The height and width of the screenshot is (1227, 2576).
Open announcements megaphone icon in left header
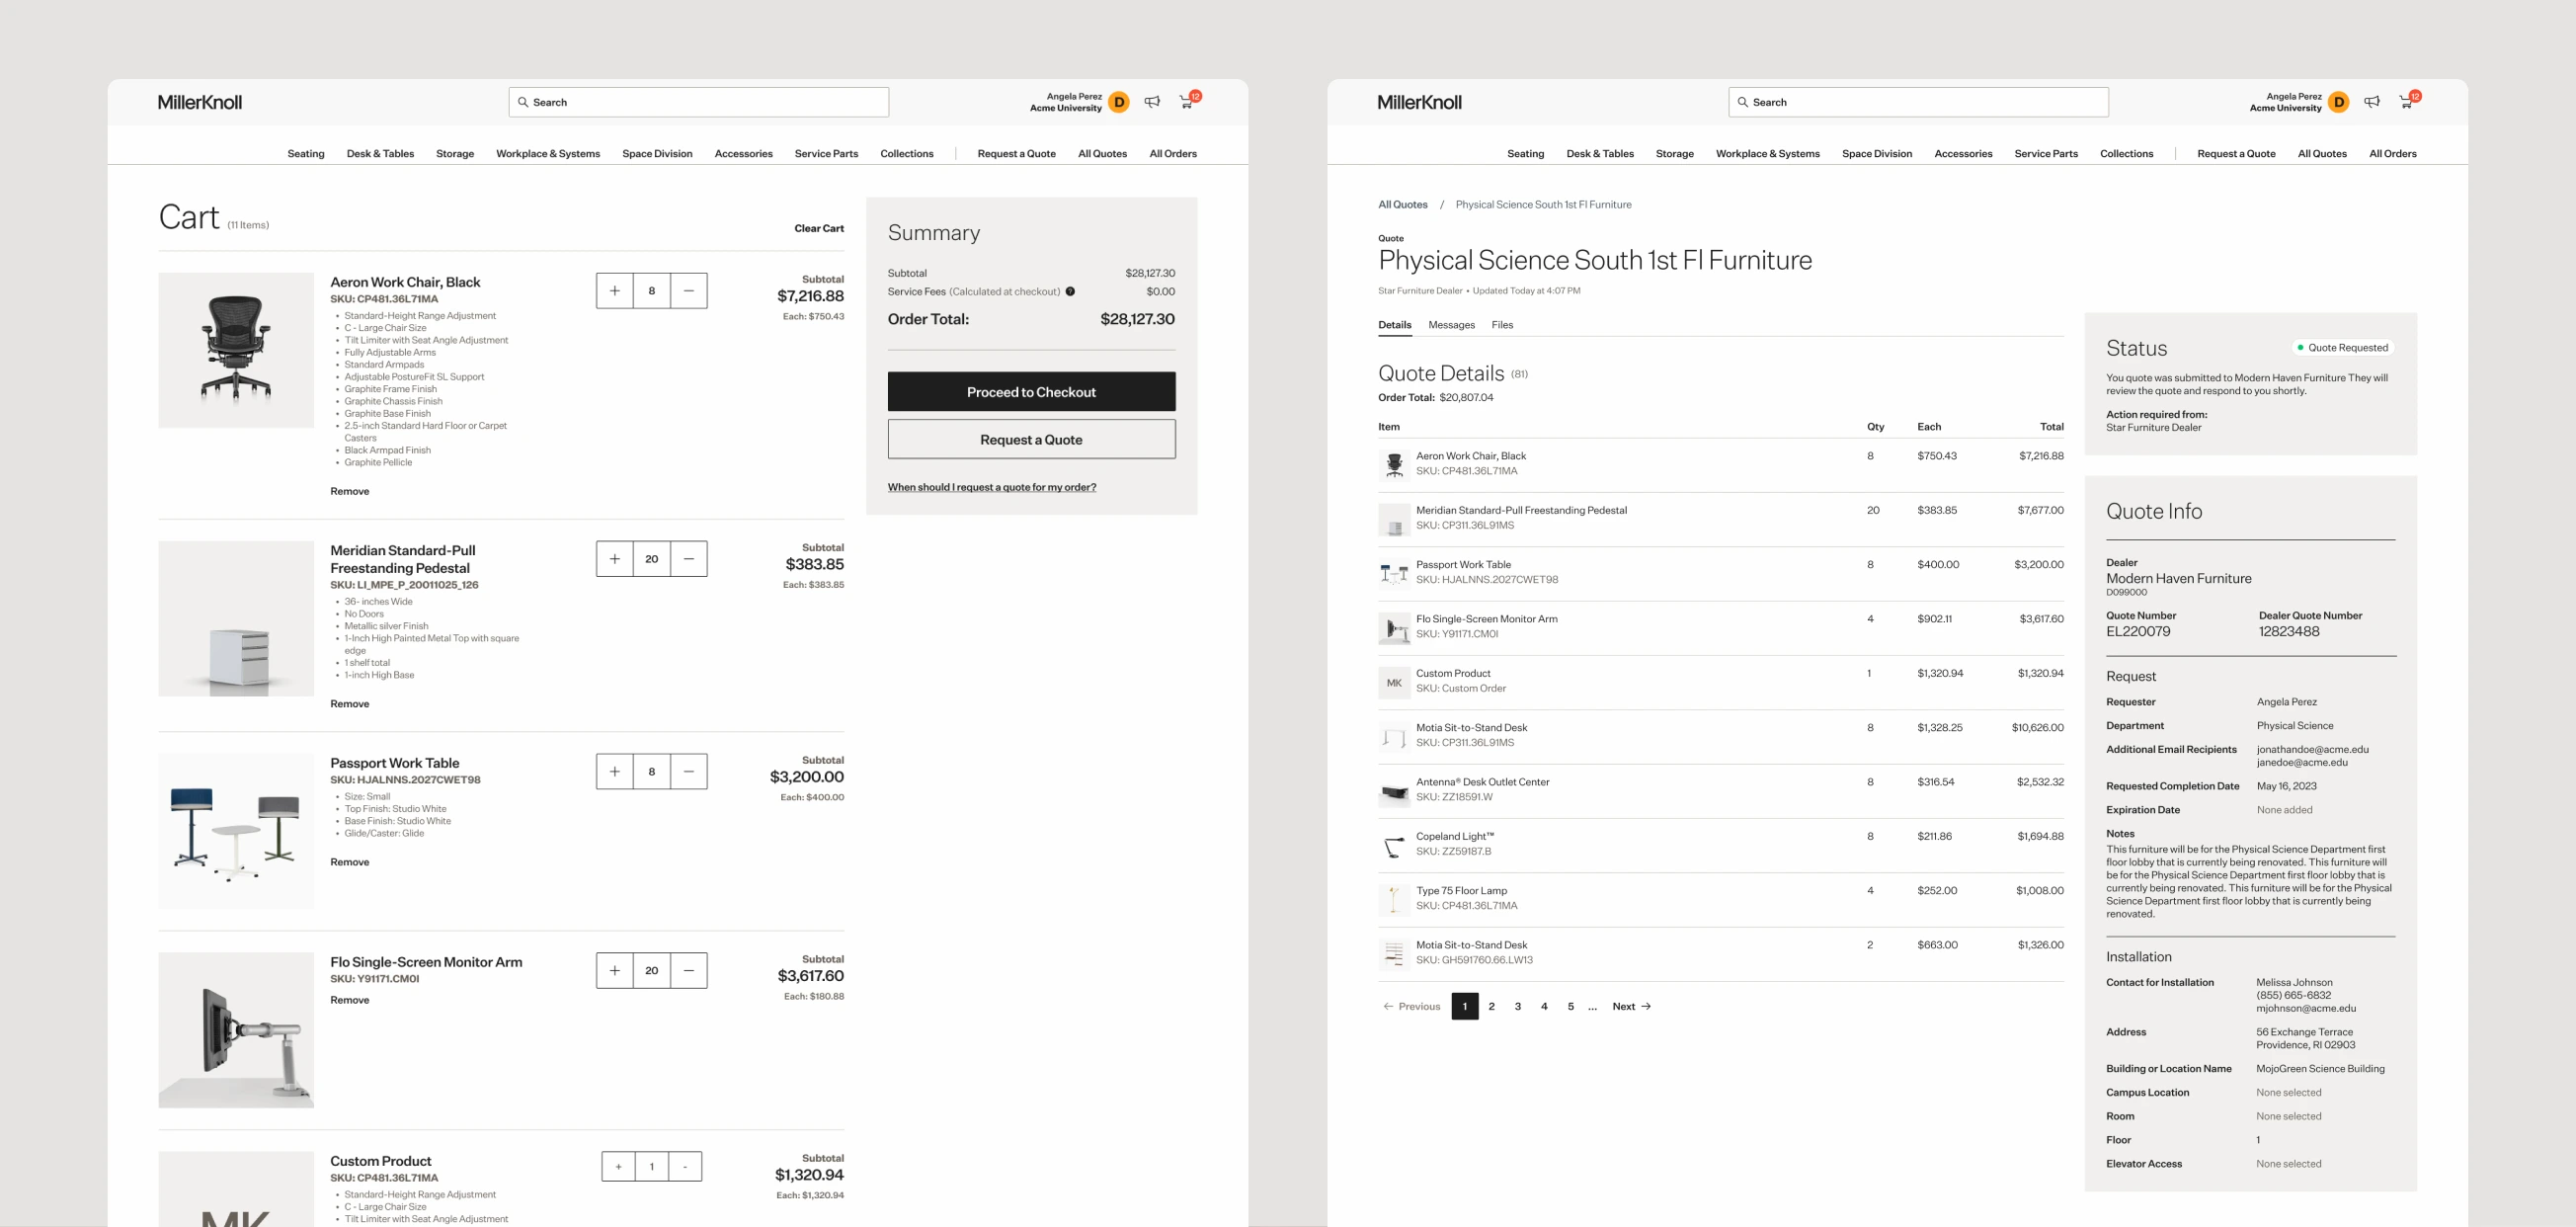1152,102
